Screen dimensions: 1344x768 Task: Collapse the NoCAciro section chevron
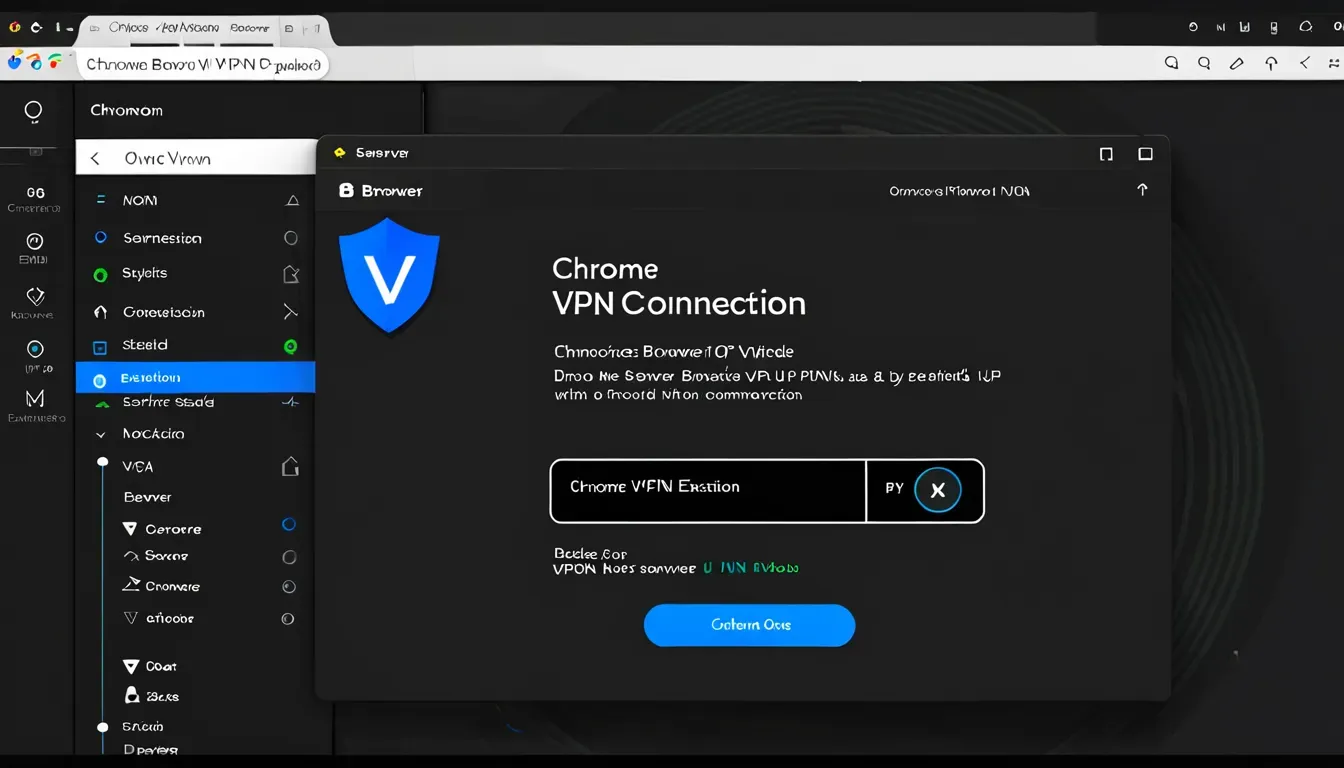click(100, 435)
